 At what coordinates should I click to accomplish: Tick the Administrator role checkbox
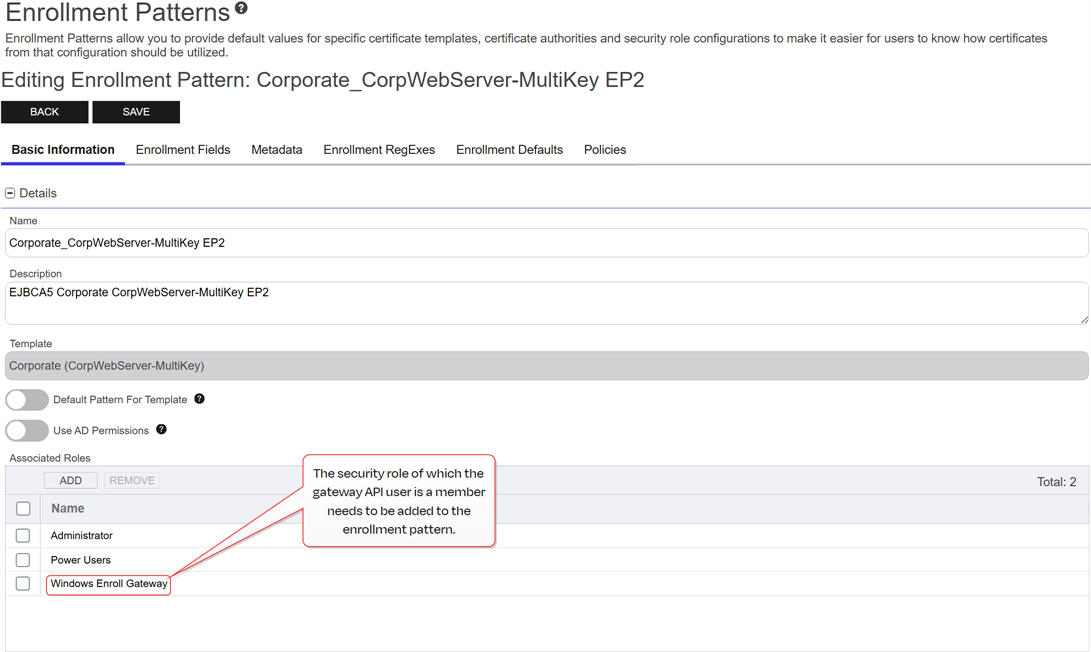[x=23, y=536]
